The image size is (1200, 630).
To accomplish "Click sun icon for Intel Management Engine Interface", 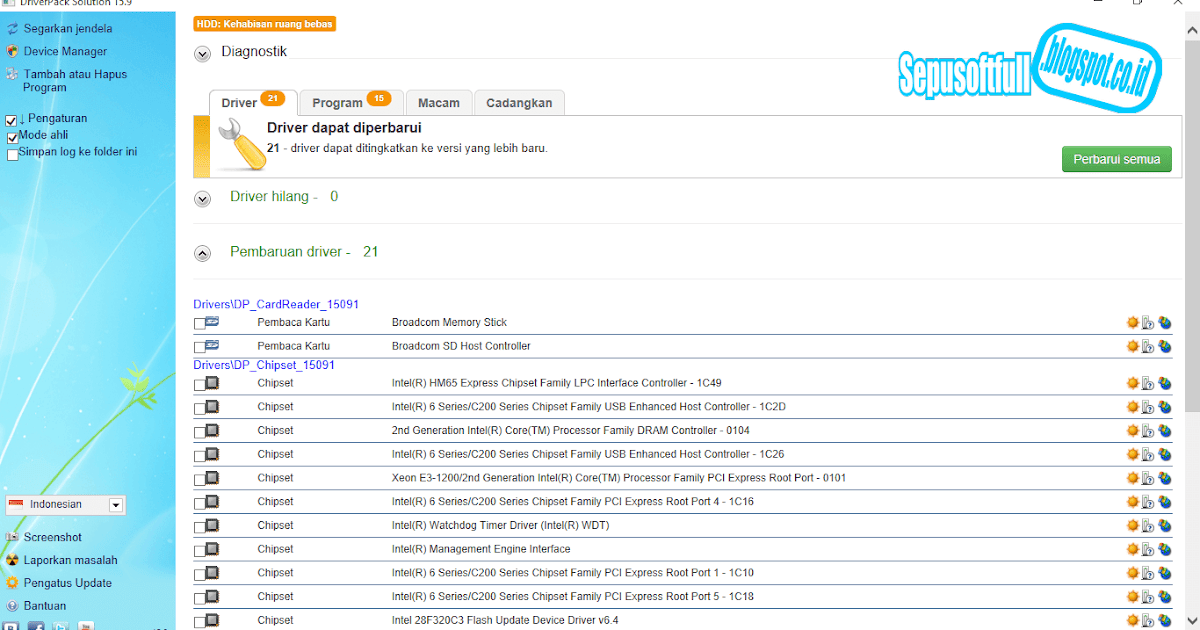I will click(x=1133, y=549).
